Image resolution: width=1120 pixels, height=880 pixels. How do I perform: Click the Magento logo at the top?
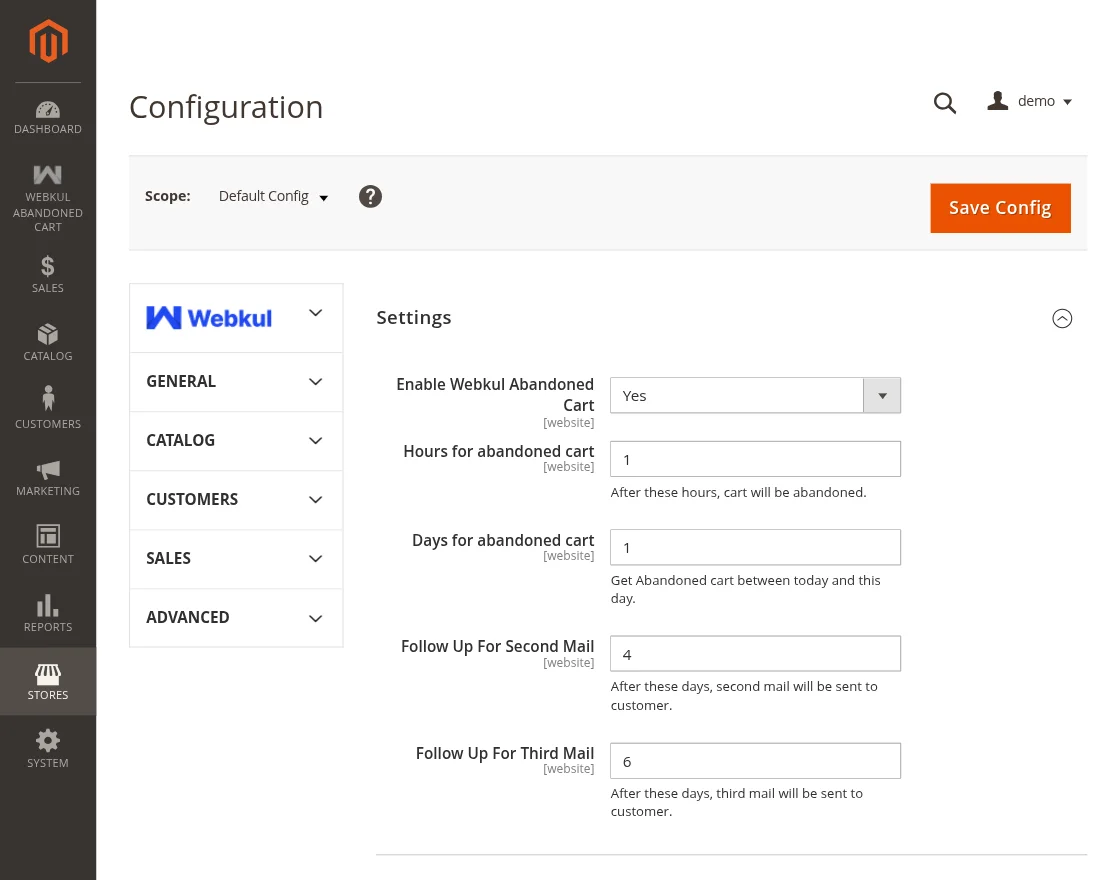click(47, 41)
